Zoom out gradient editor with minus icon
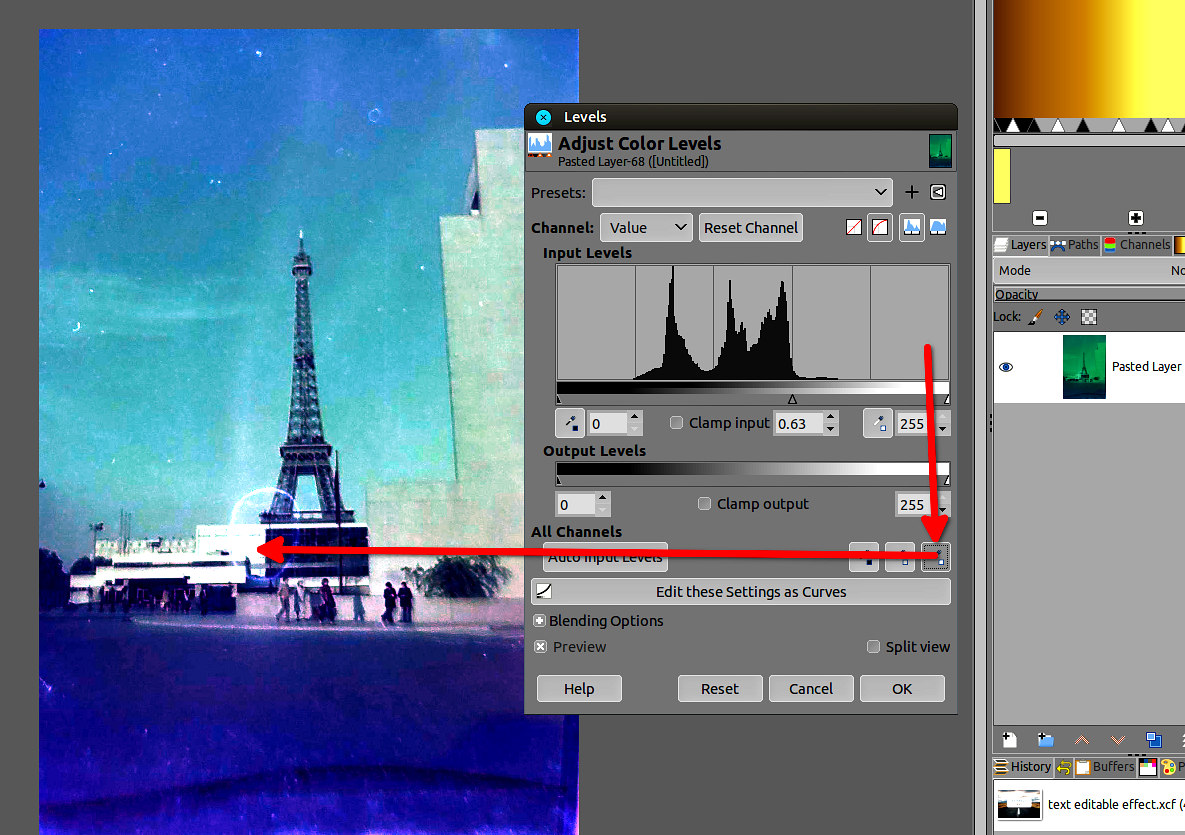The width and height of the screenshot is (1185, 835). [1040, 218]
